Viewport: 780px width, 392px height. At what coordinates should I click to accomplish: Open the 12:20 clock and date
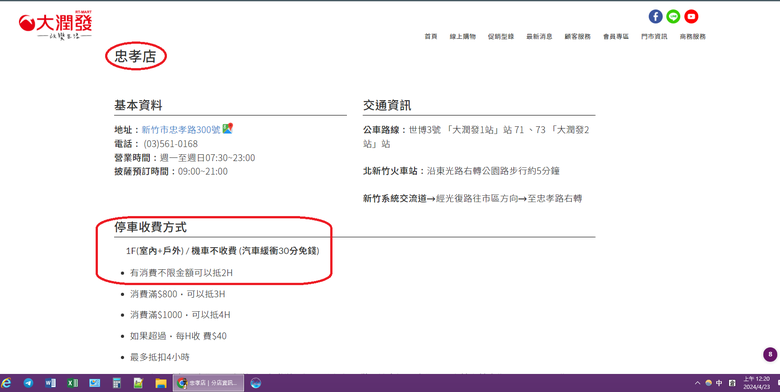pyautogui.click(x=756, y=383)
